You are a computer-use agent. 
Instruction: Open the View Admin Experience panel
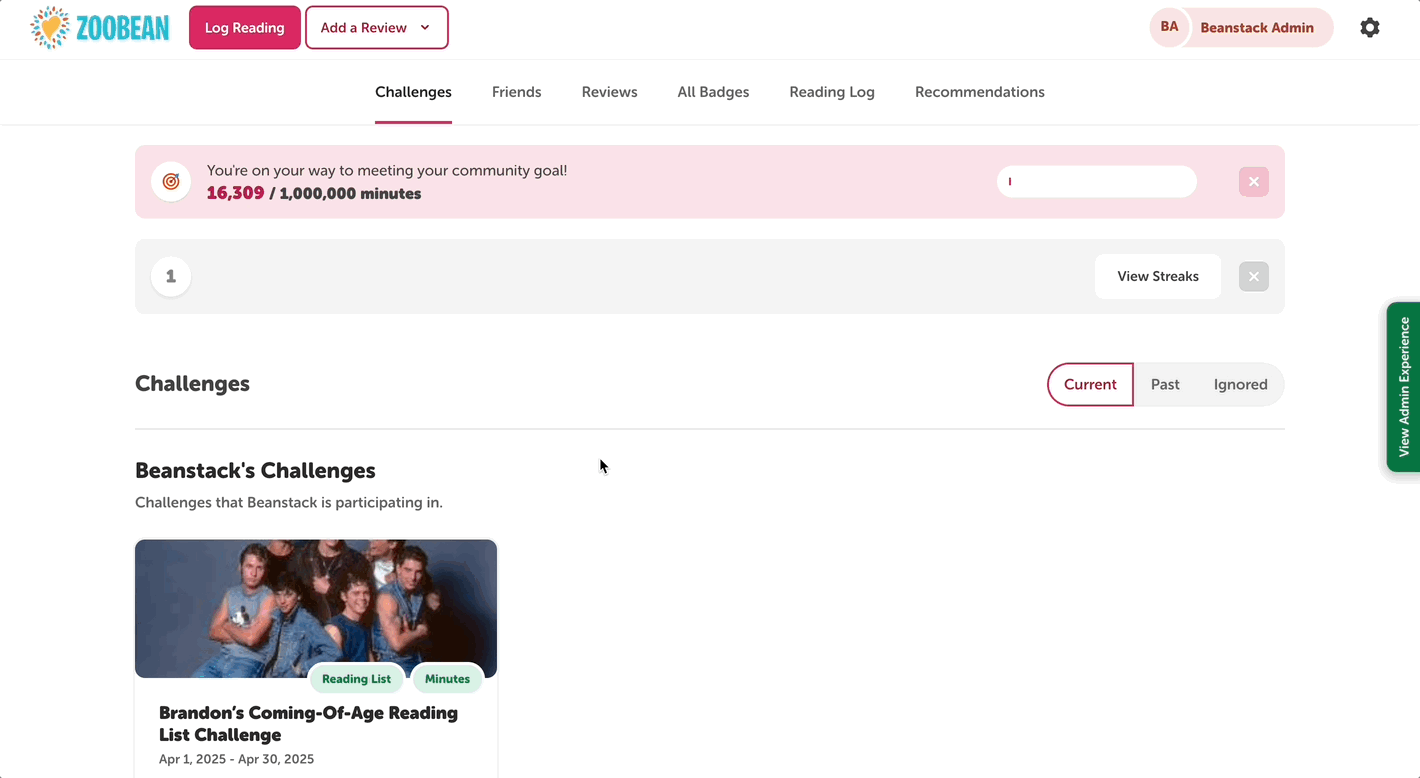tap(1404, 388)
